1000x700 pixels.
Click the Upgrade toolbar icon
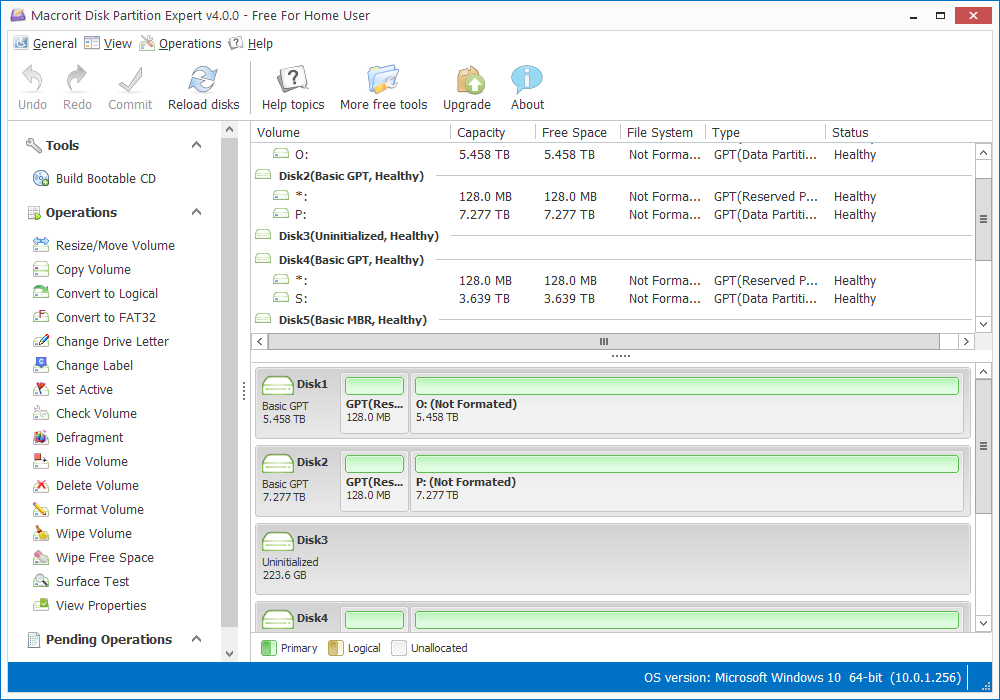coord(467,88)
